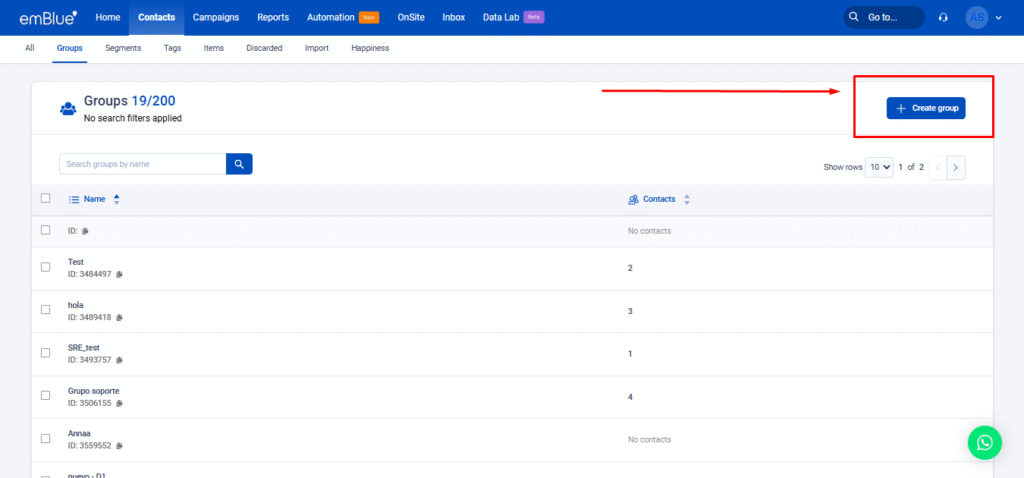Image resolution: width=1024 pixels, height=478 pixels.
Task: Open the WhatsApp chat bubble
Action: [985, 442]
